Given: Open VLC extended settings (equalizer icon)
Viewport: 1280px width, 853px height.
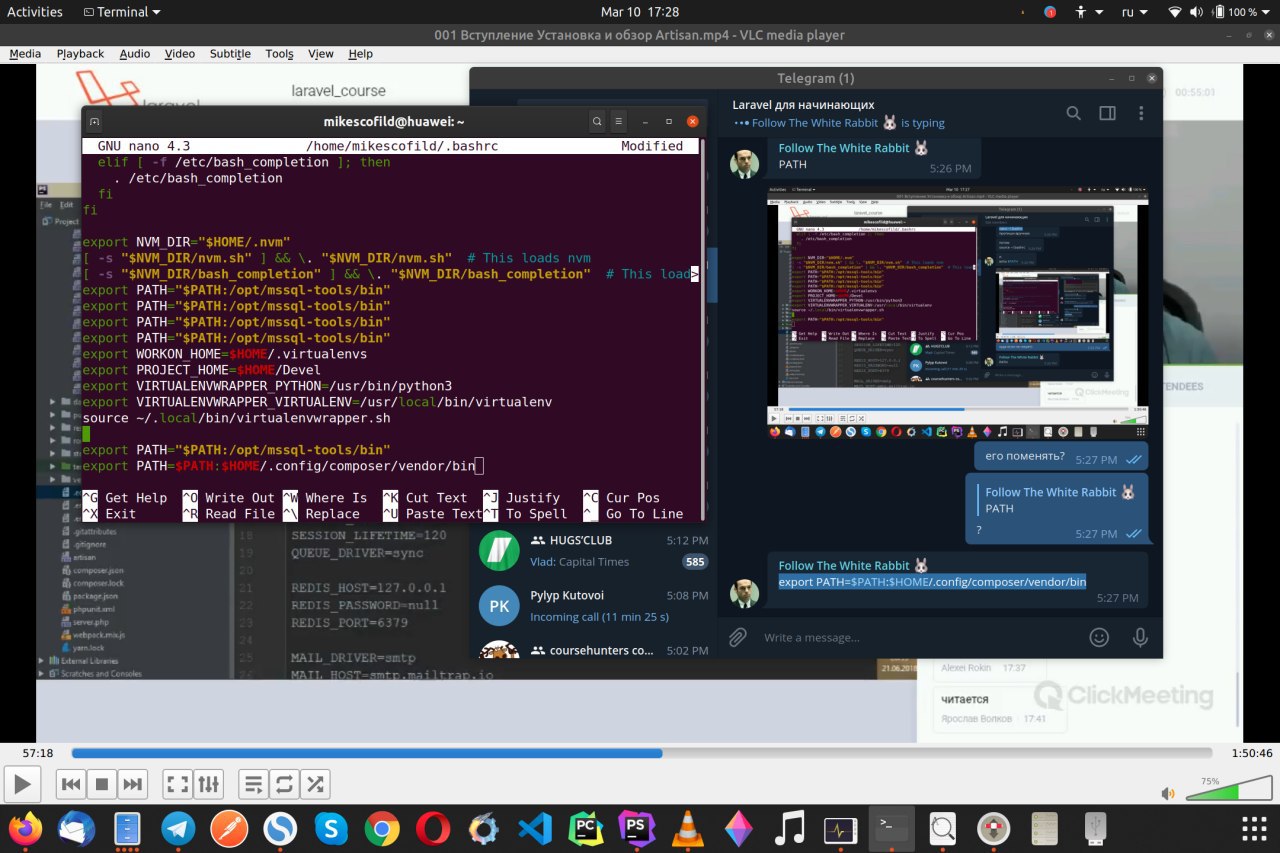Looking at the screenshot, I should click(x=208, y=784).
